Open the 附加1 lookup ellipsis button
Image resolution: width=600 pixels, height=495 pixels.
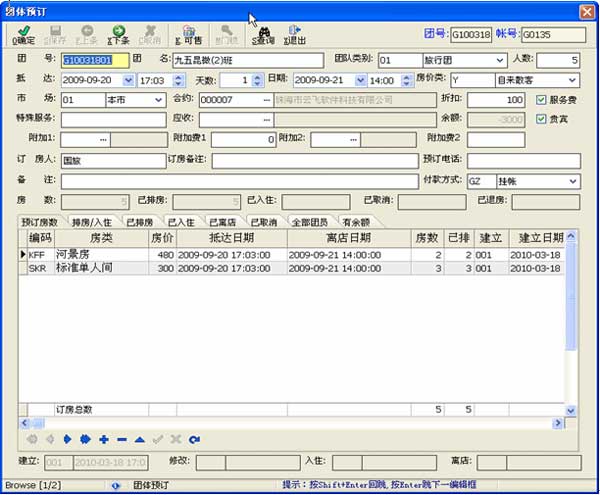[x=103, y=140]
